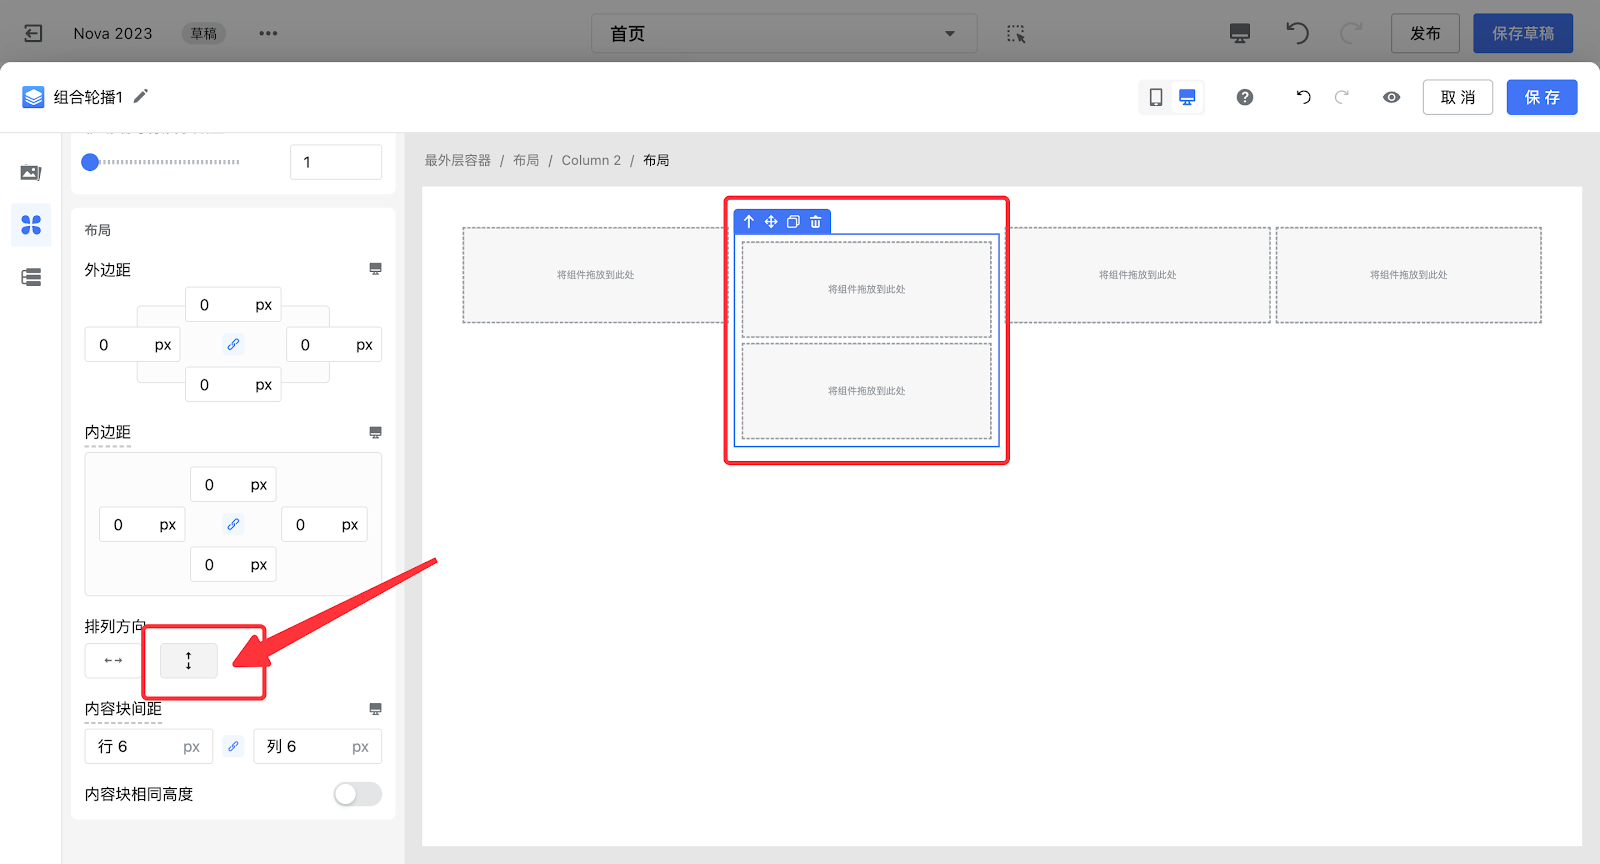
Task: Open the three-dots more options menu
Action: [x=268, y=34]
